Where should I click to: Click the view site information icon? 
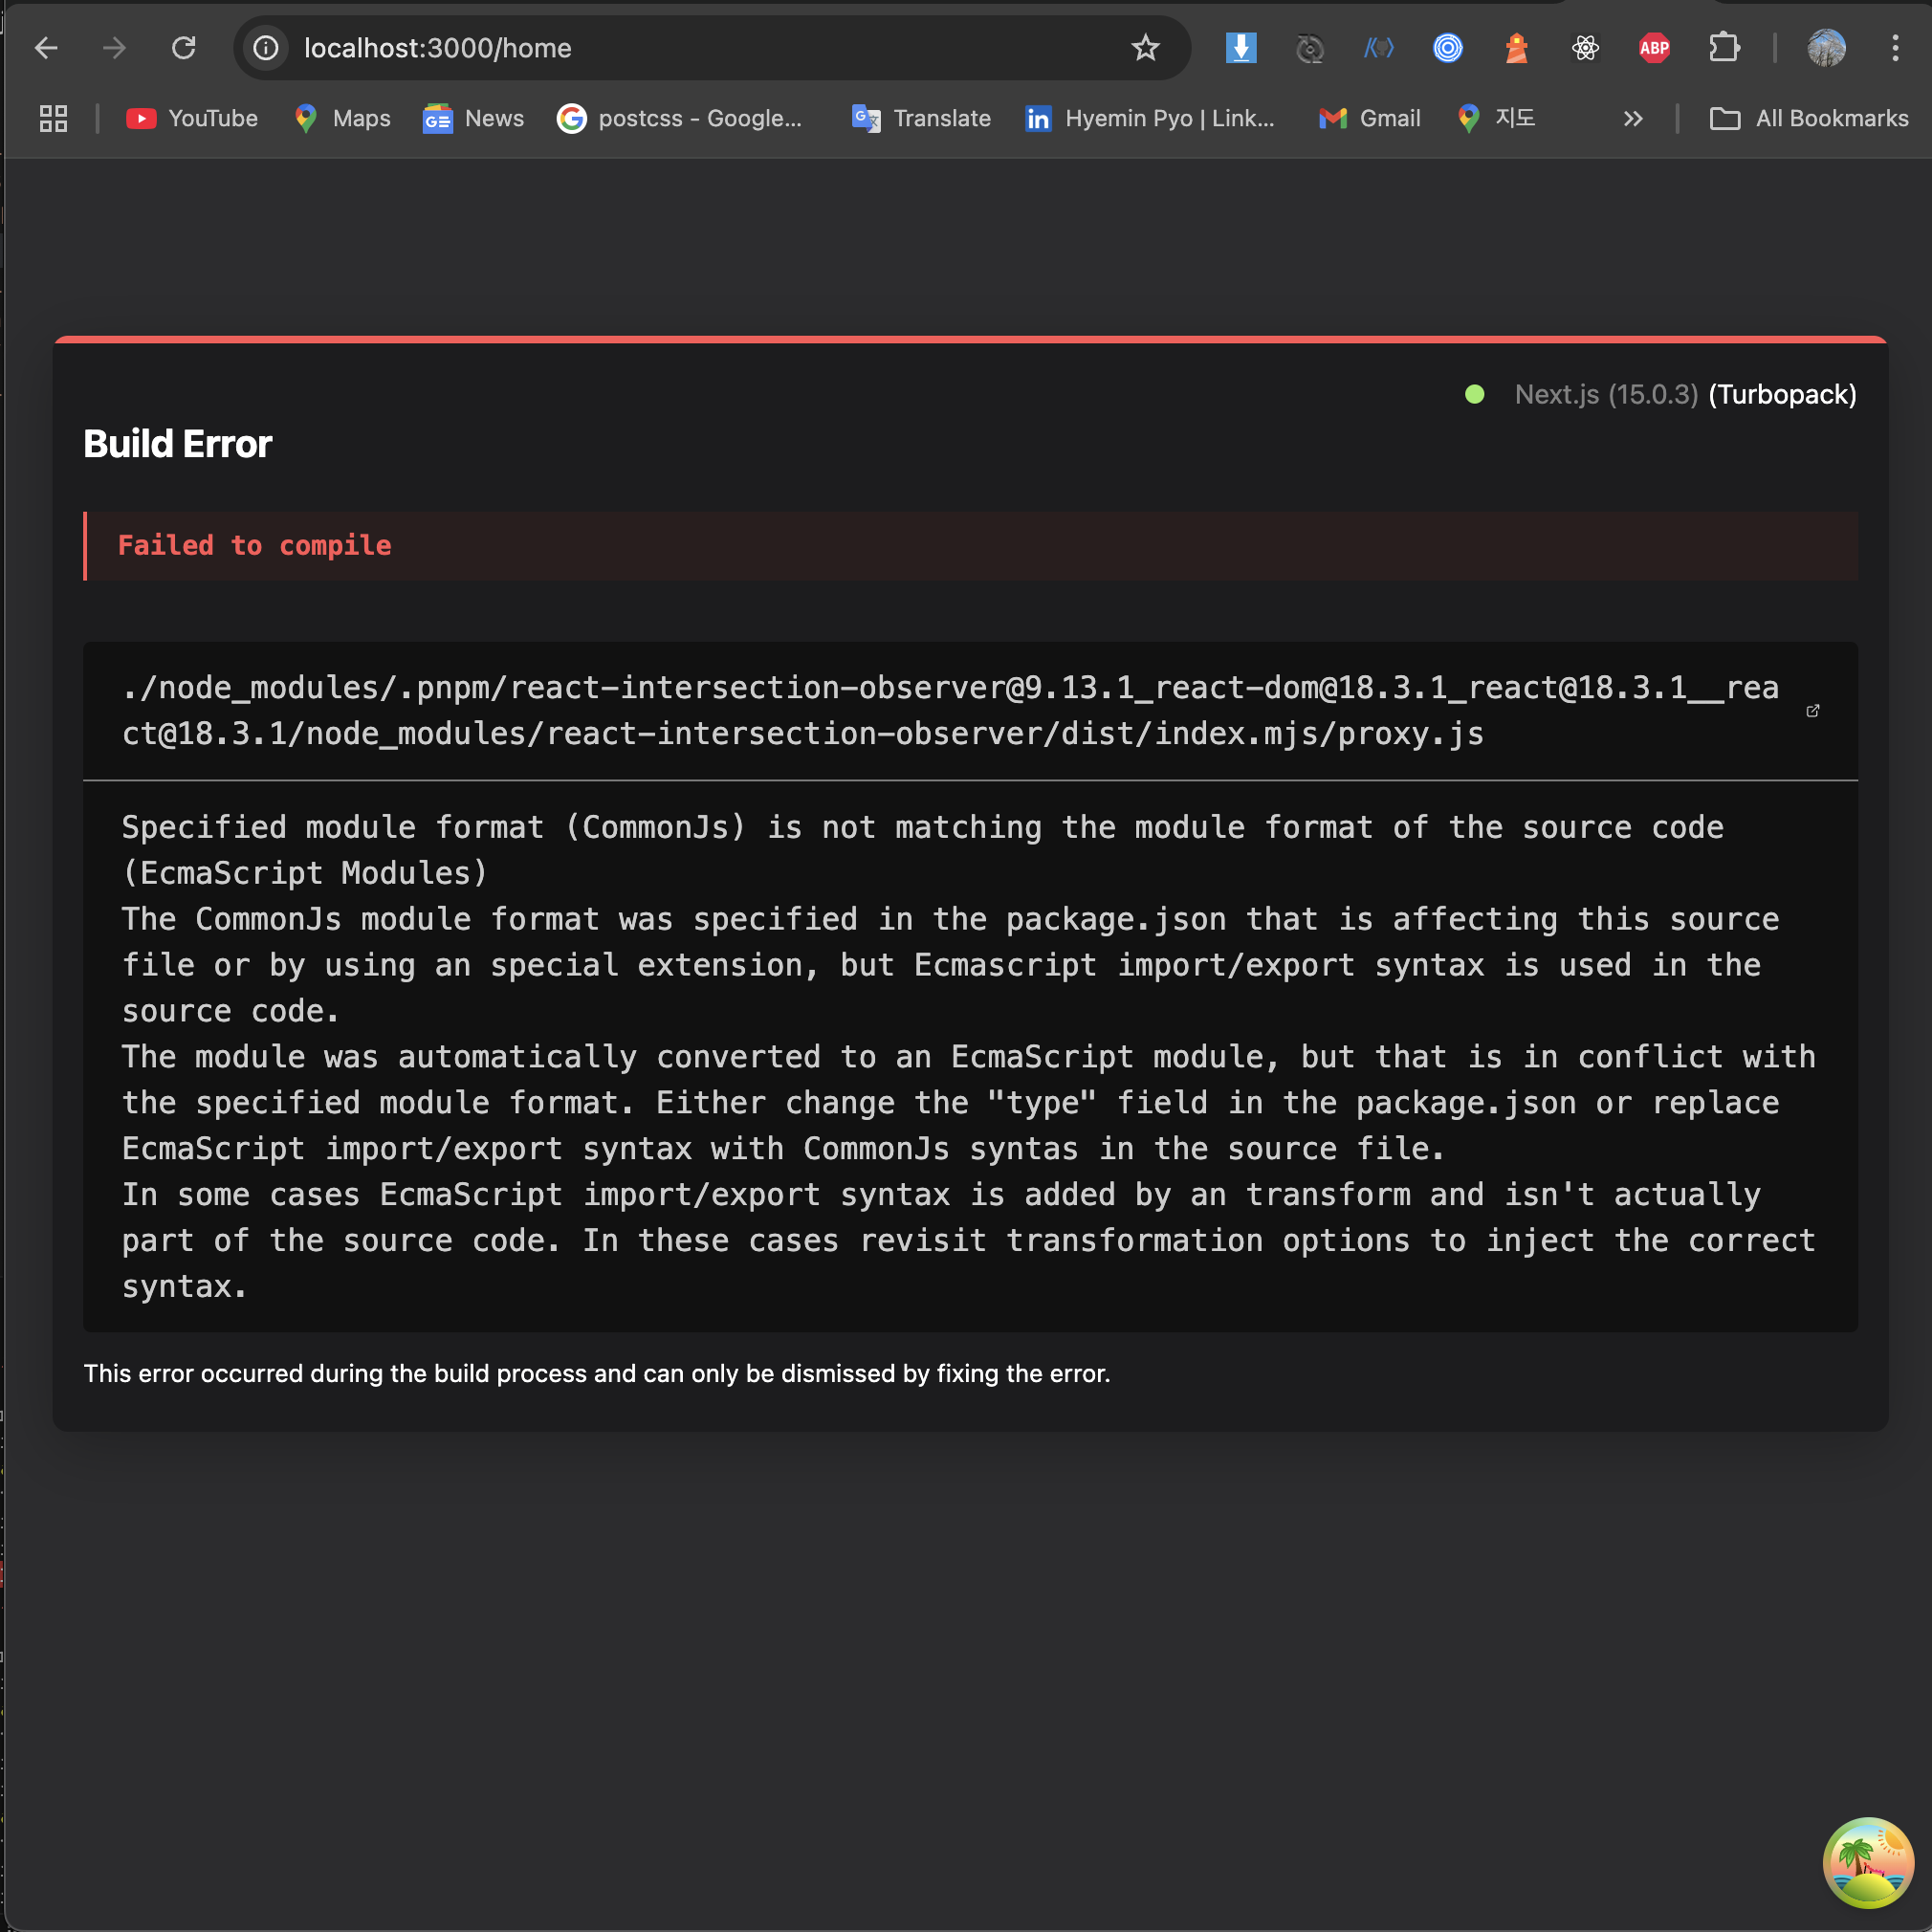click(x=266, y=48)
